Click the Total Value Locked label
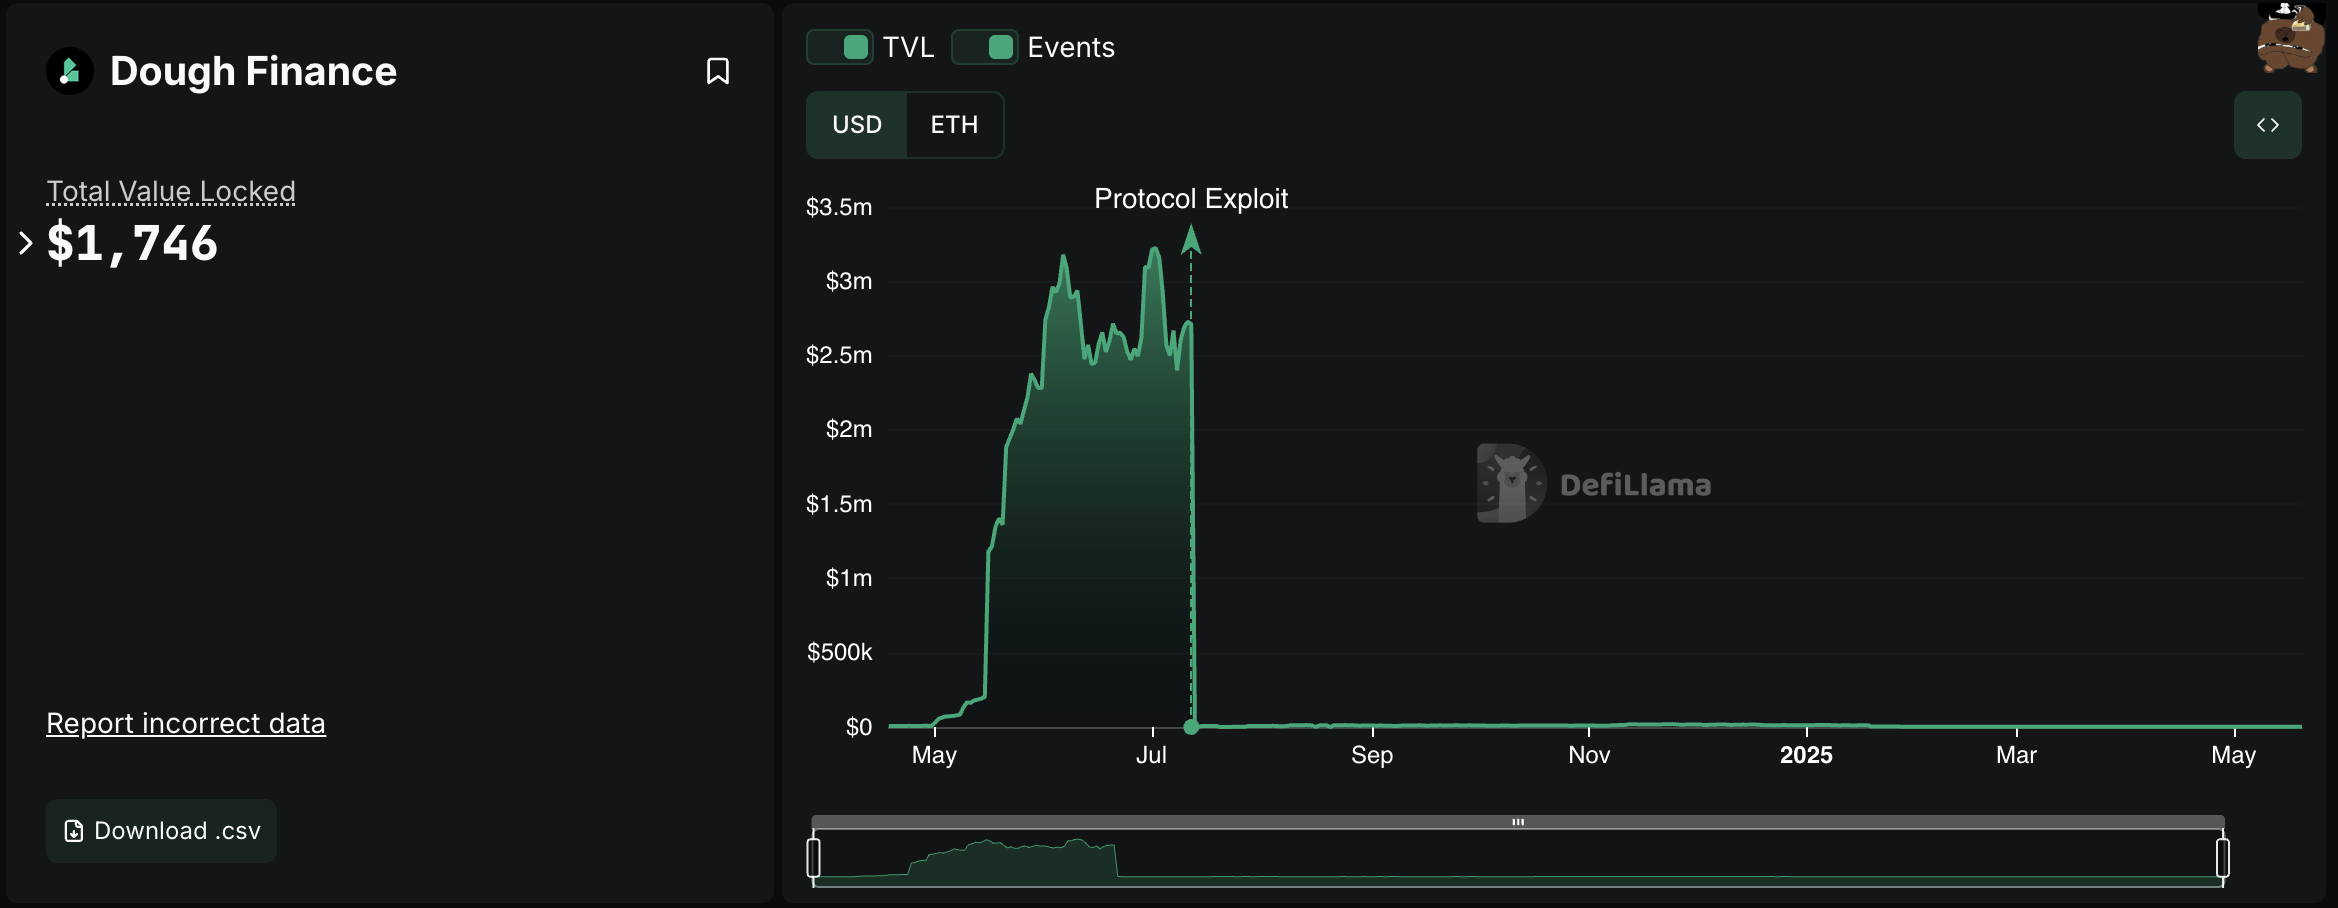 pos(171,191)
